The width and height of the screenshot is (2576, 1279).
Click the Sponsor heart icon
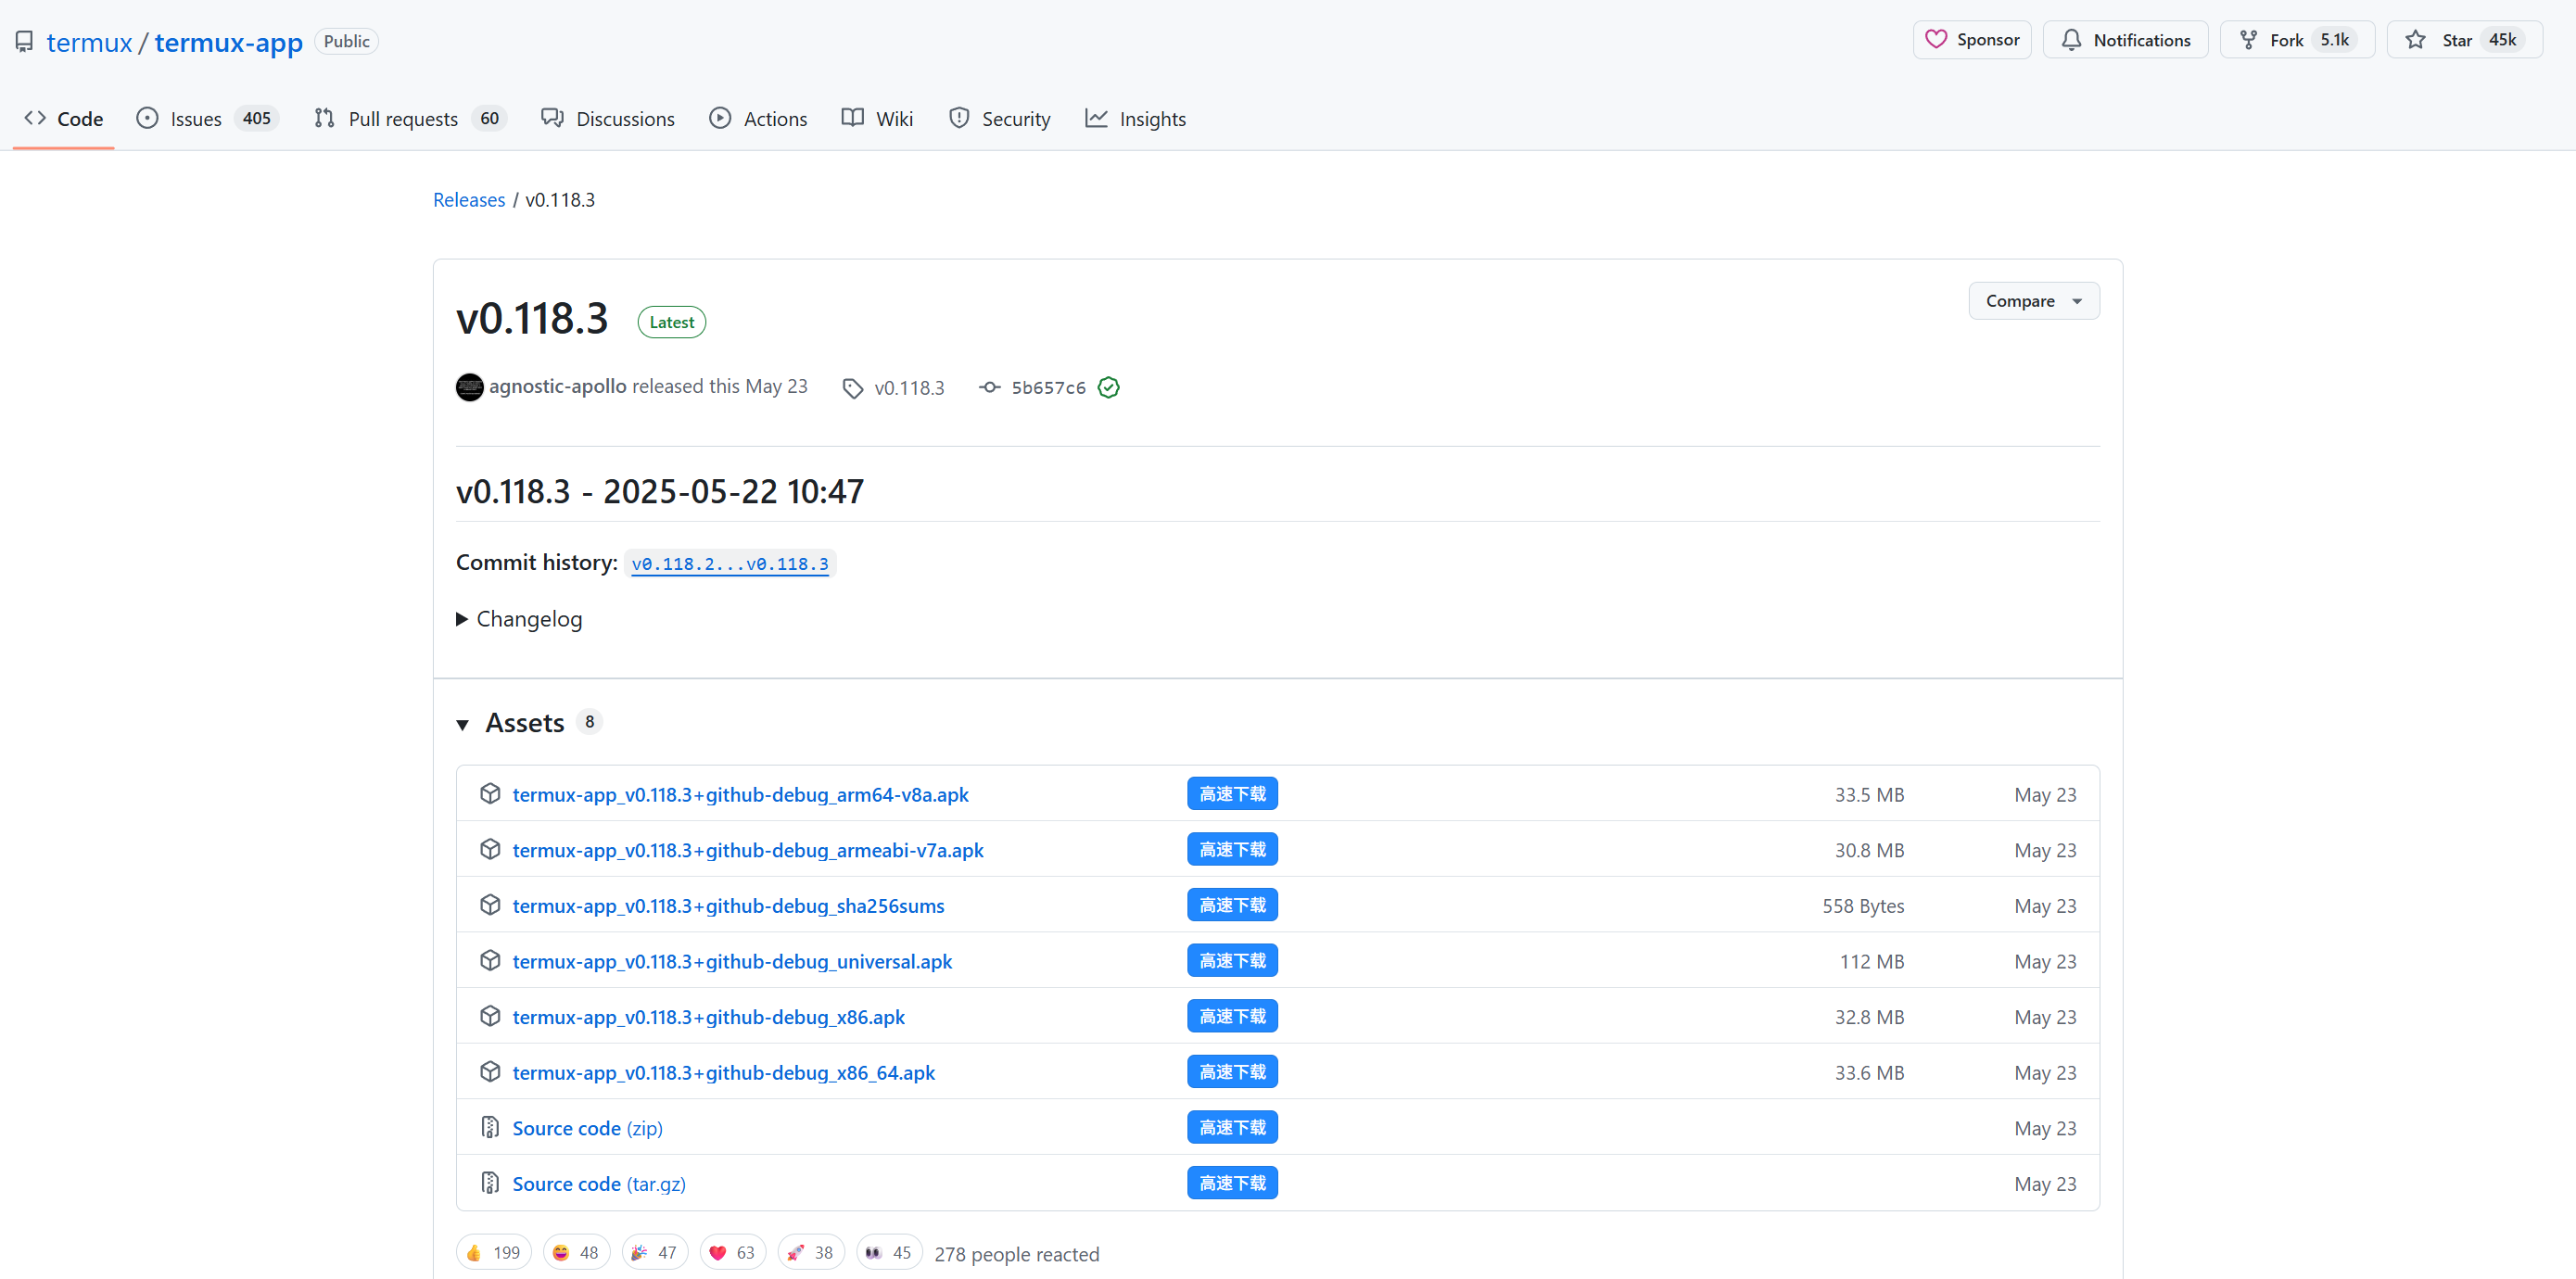pyautogui.click(x=1936, y=40)
